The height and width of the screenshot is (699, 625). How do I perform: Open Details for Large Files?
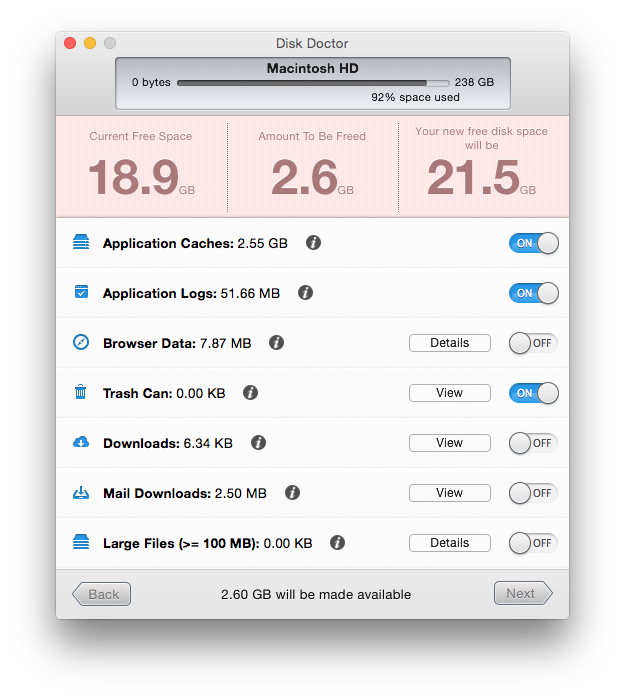tap(450, 543)
